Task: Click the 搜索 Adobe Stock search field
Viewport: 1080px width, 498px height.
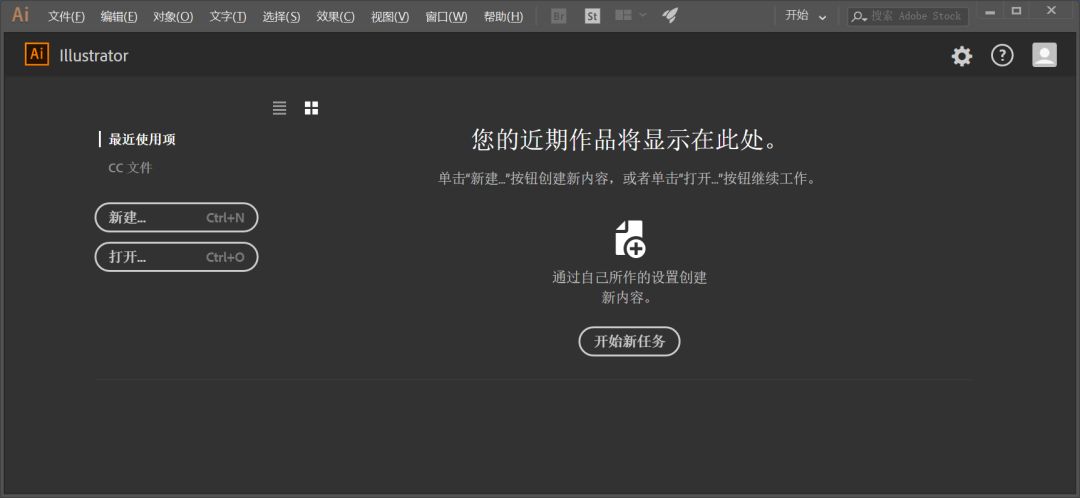Action: pyautogui.click(x=907, y=16)
